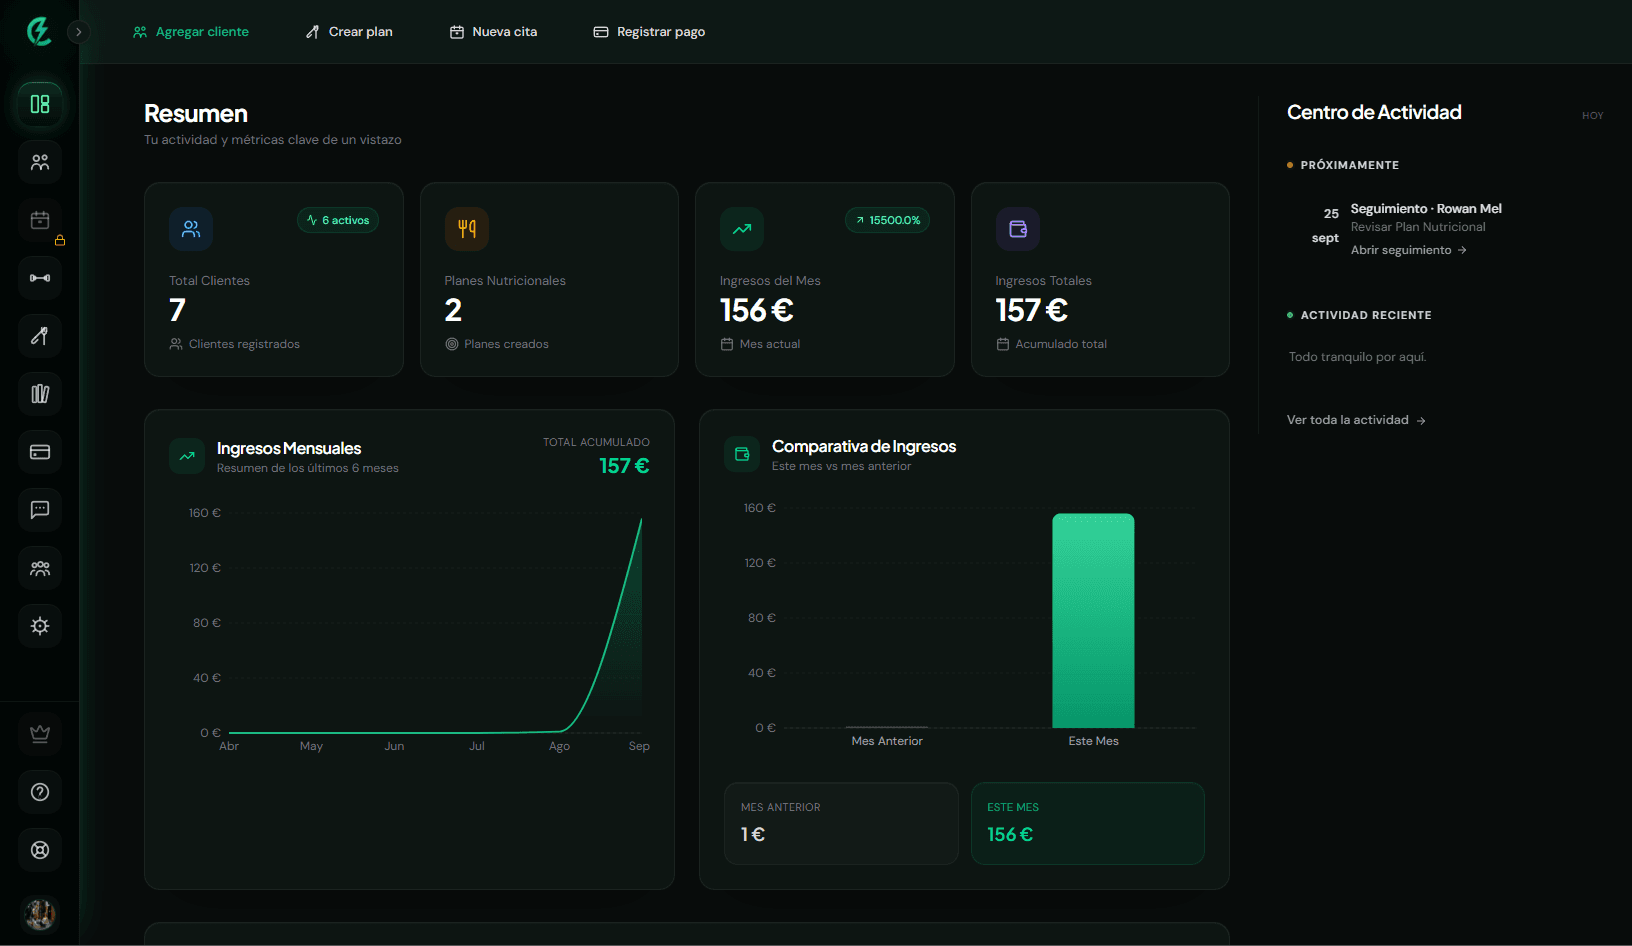
Task: Open the help question mark icon
Action: click(x=40, y=792)
